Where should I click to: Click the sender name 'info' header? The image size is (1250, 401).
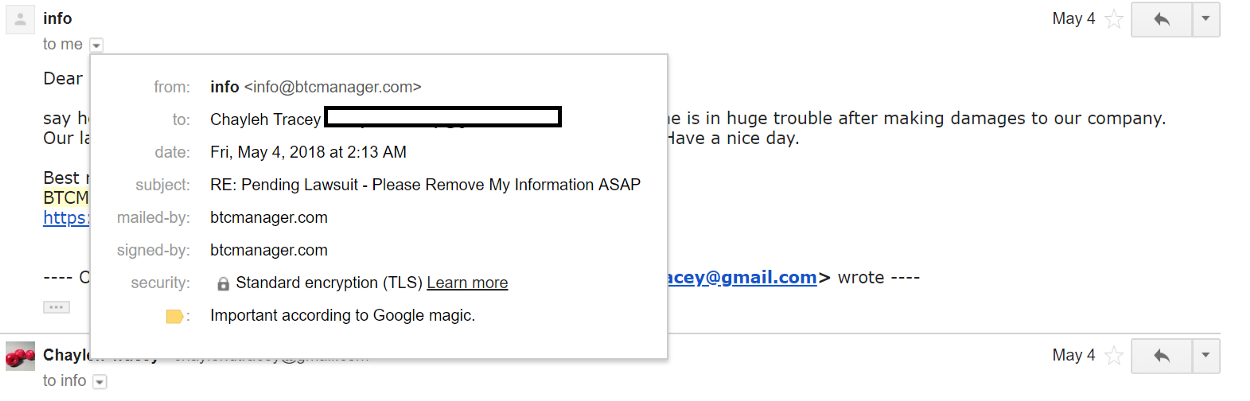coord(58,18)
